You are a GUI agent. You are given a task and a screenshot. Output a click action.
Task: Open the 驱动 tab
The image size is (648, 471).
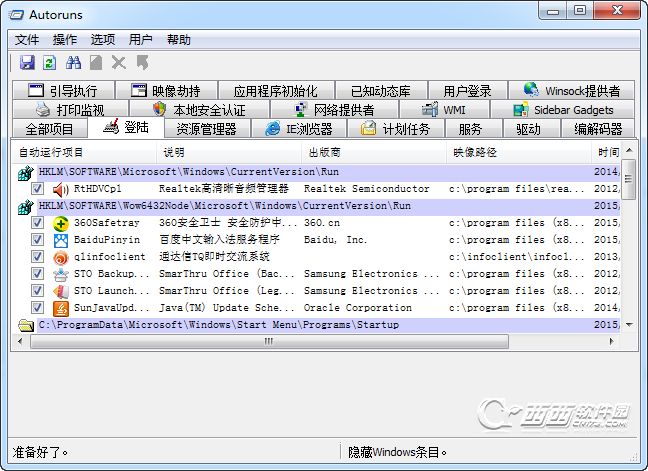[531, 129]
